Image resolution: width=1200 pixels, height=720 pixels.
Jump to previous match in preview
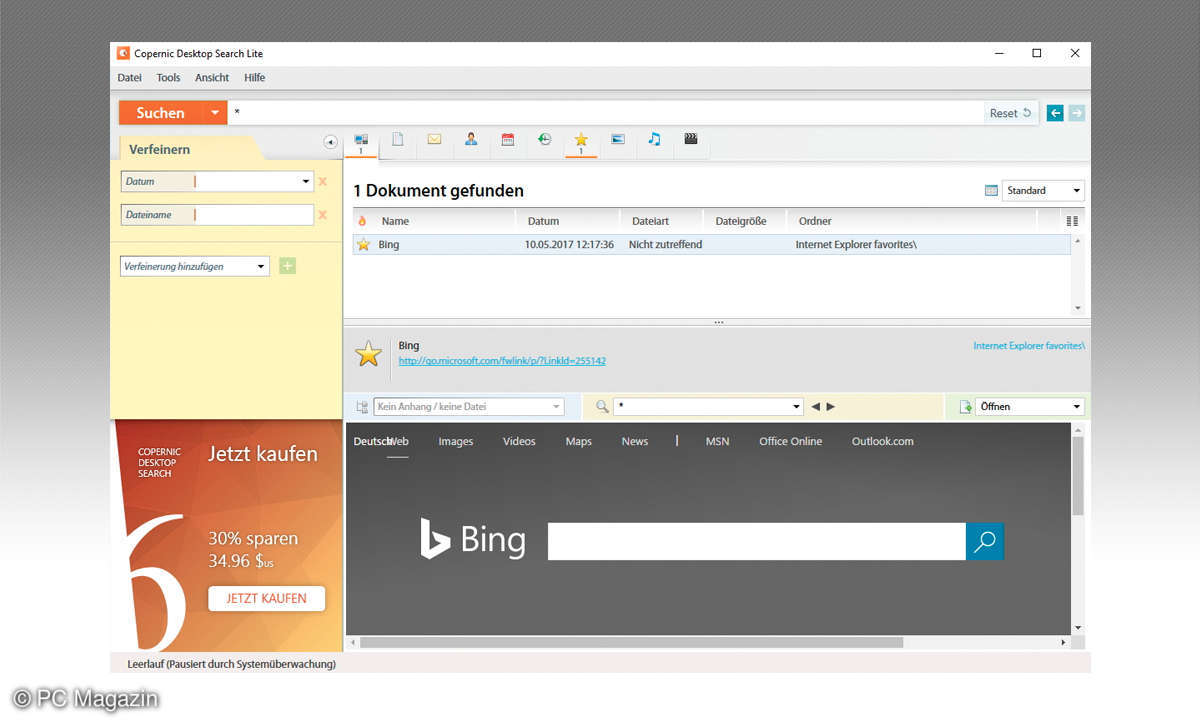tap(815, 407)
